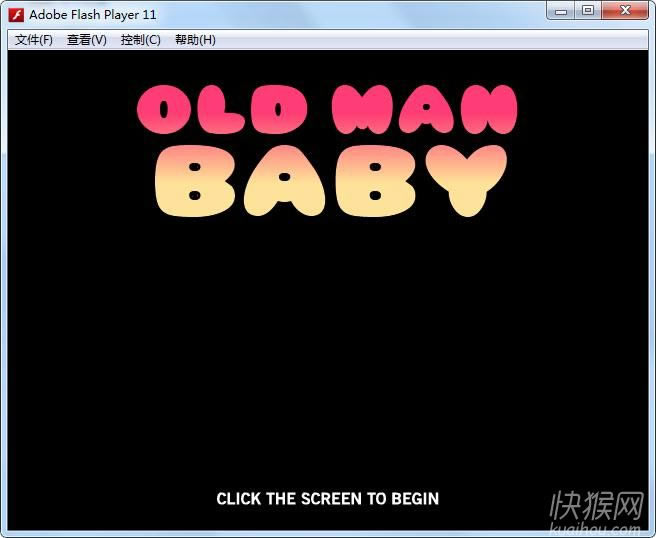
Task: Minimize the Adobe Flash Player window
Action: pos(561,11)
